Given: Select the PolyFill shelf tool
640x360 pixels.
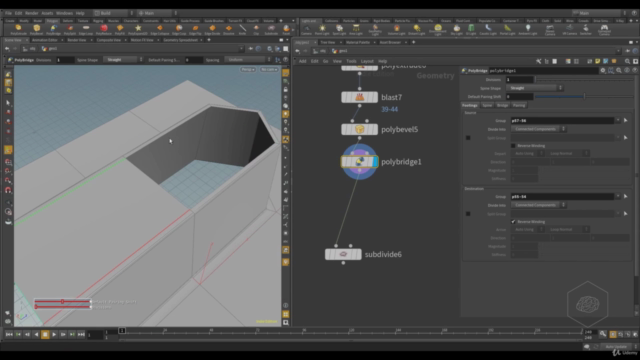Looking at the screenshot, I should [120, 30].
